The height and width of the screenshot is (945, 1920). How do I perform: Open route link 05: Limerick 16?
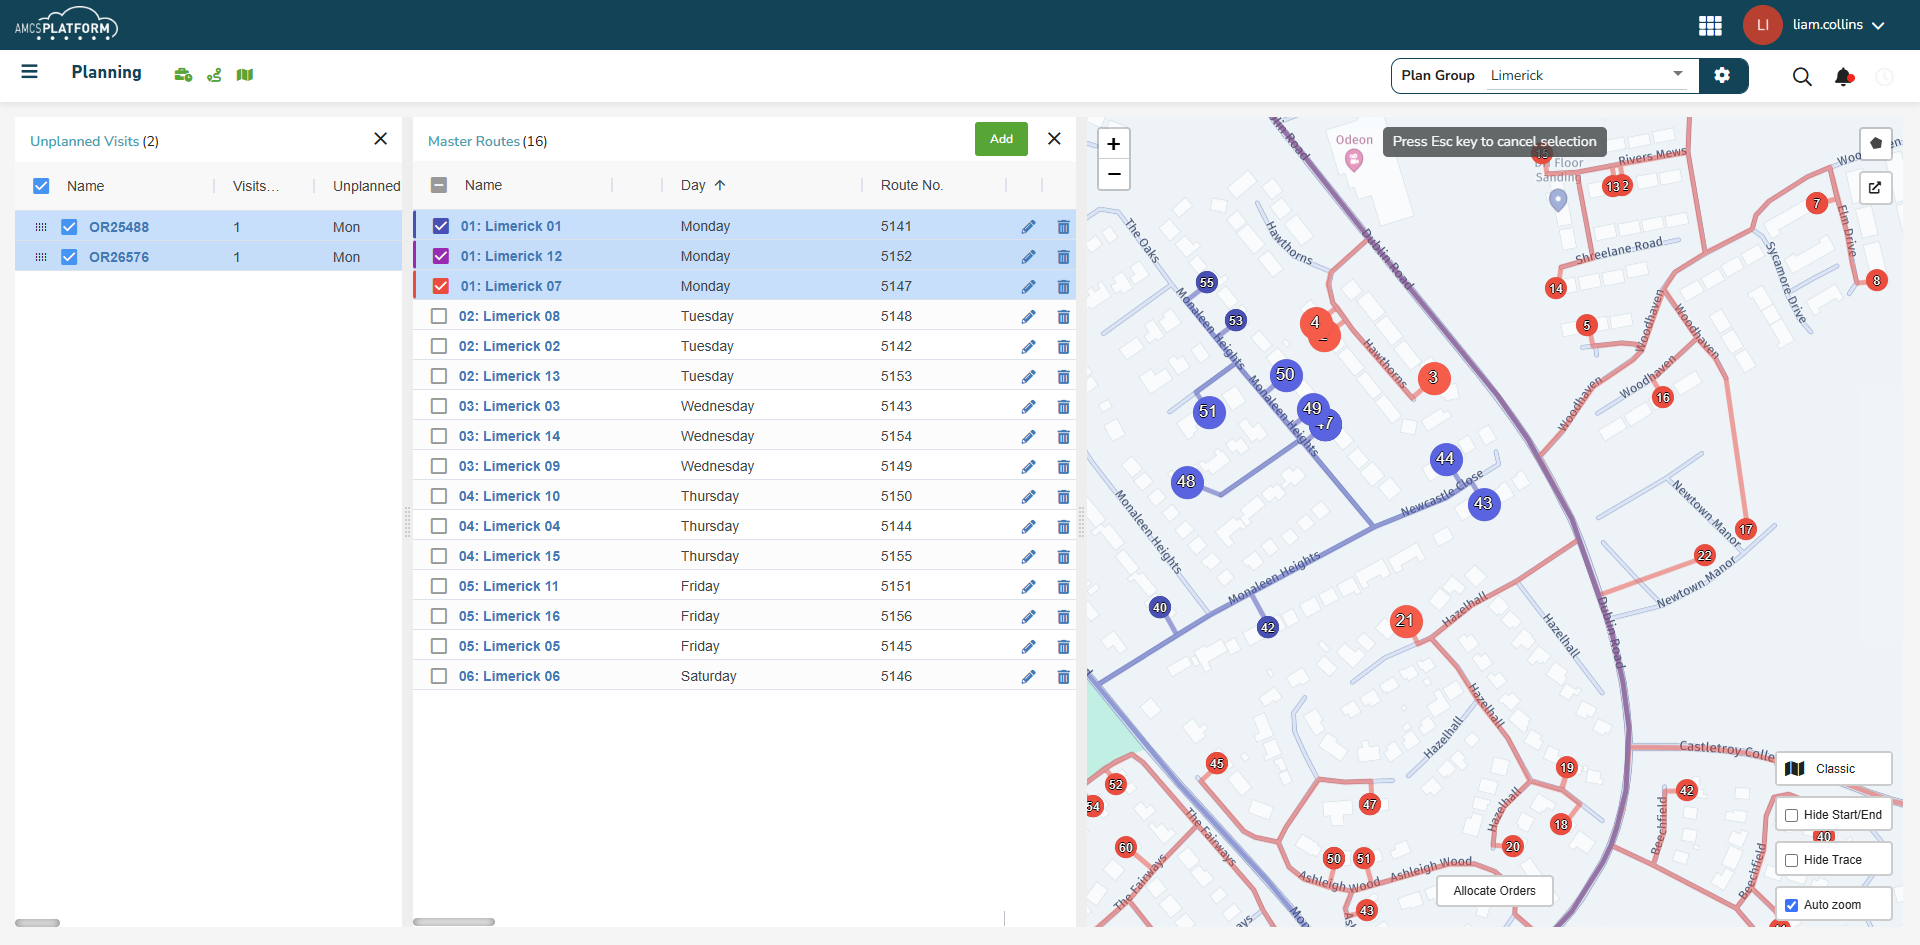pos(510,616)
